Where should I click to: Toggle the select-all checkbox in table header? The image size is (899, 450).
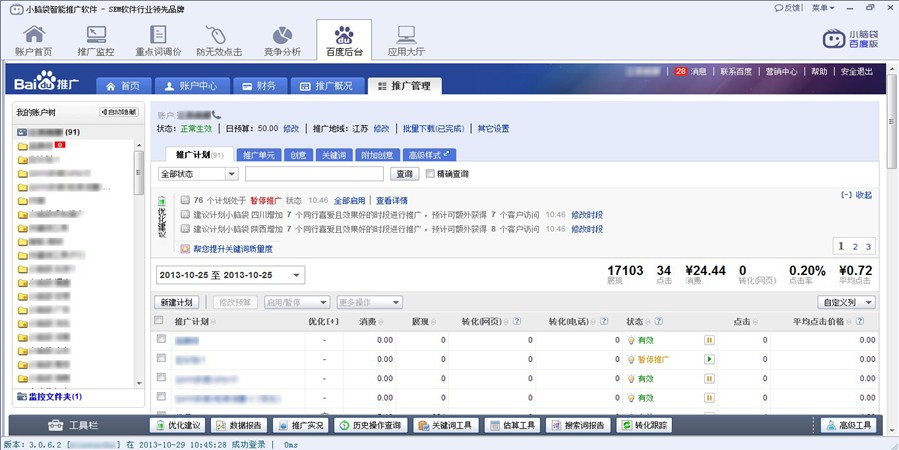point(159,321)
